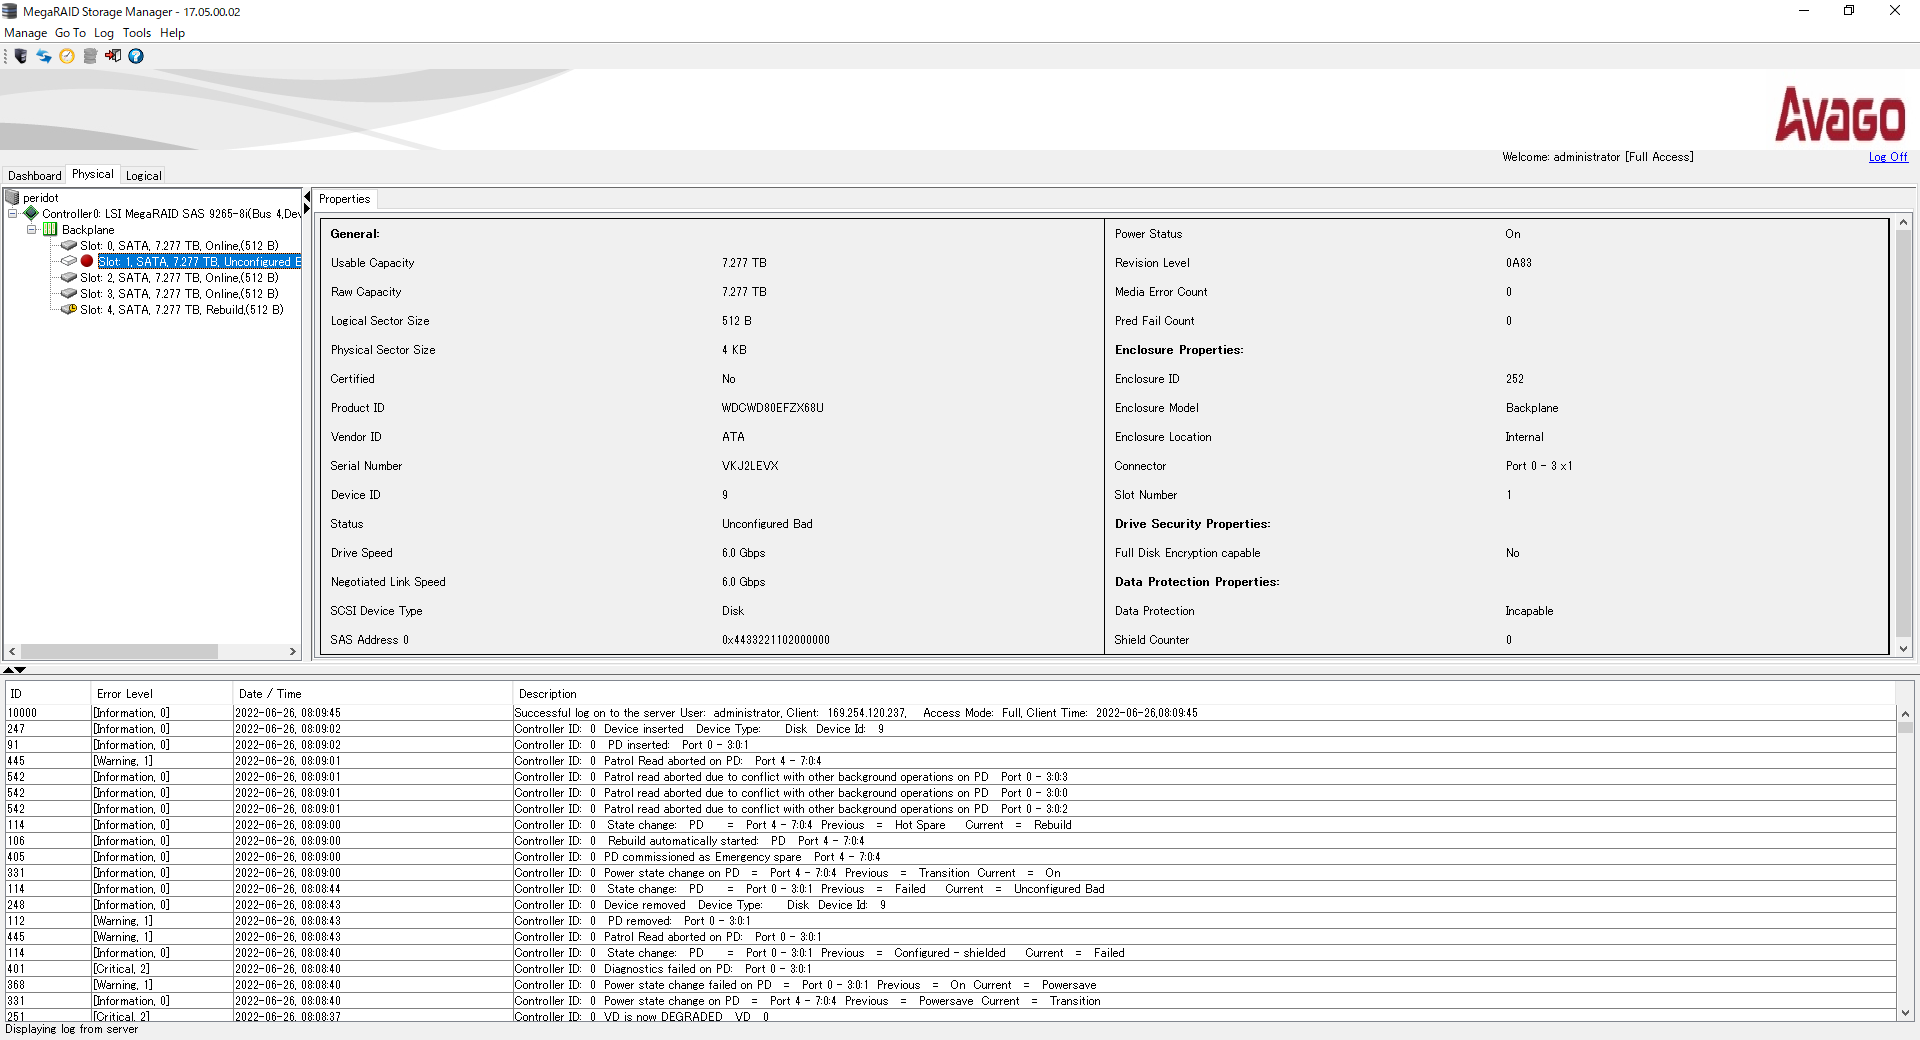Collapse the Backplane tree node
The image size is (1920, 1040).
31,229
